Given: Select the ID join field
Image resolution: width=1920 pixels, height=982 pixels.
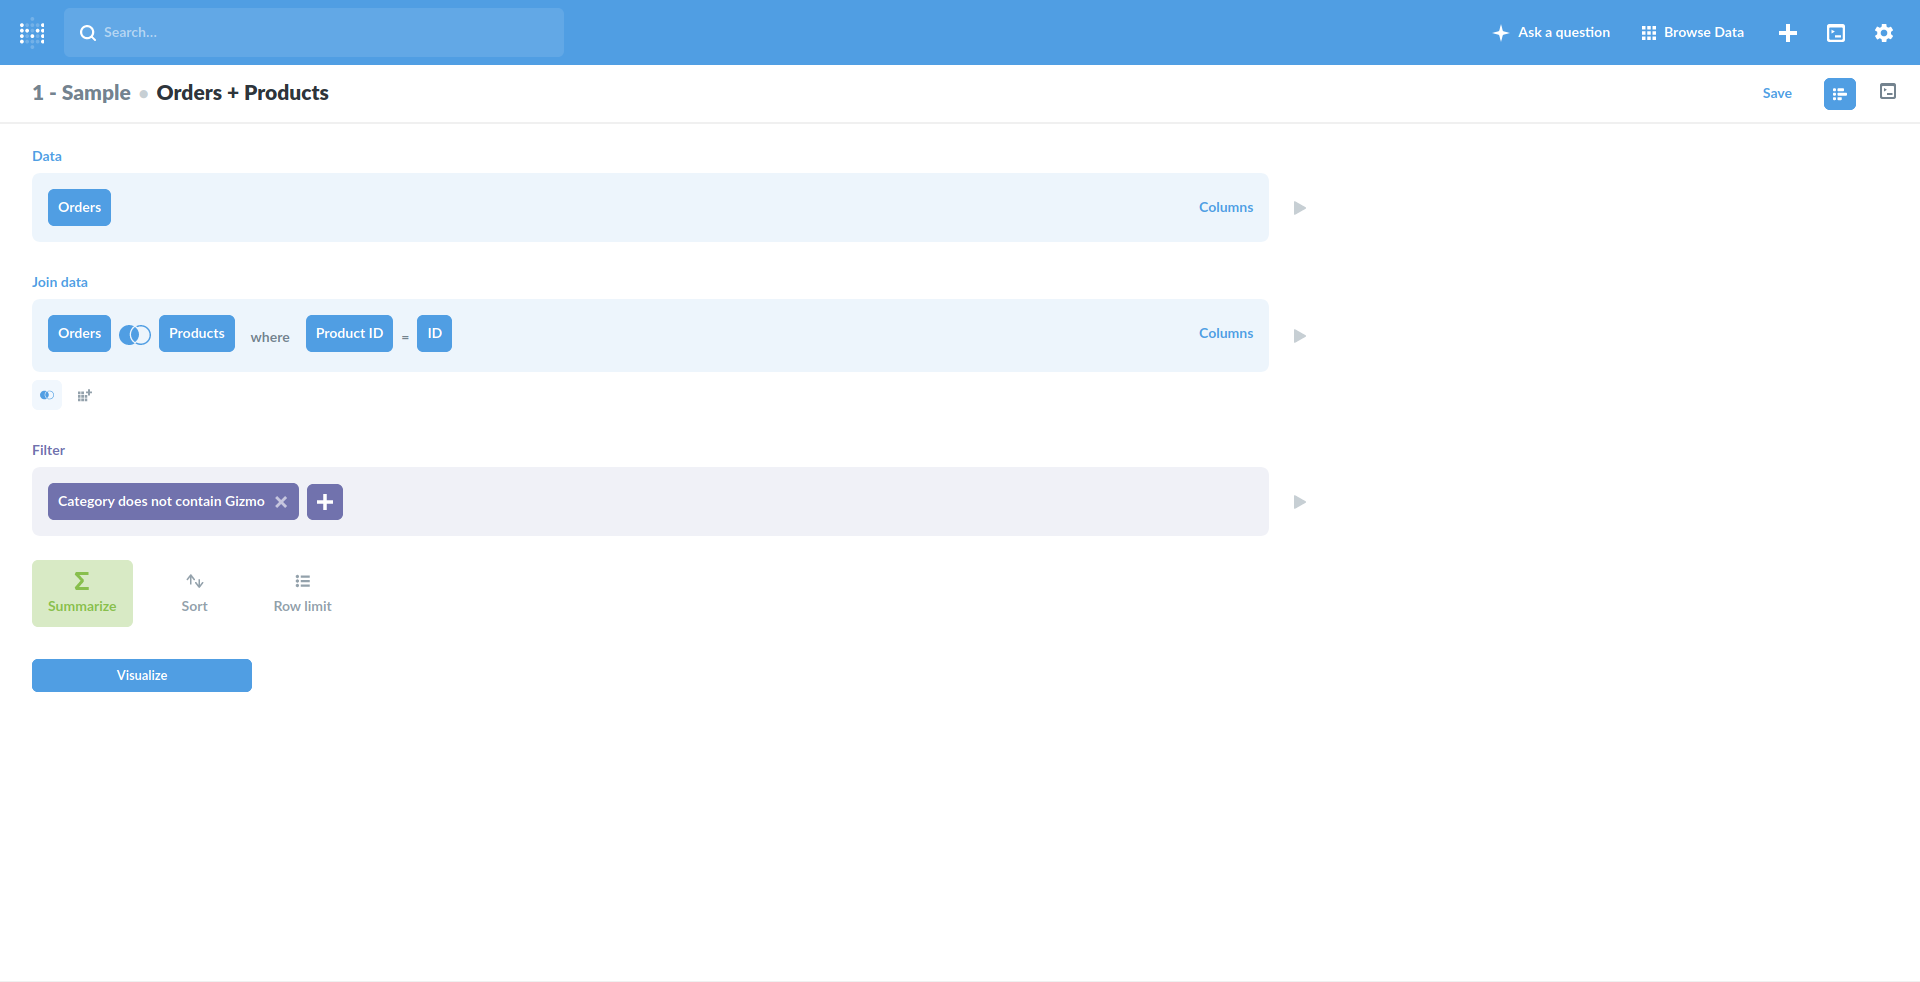Looking at the screenshot, I should 435,334.
